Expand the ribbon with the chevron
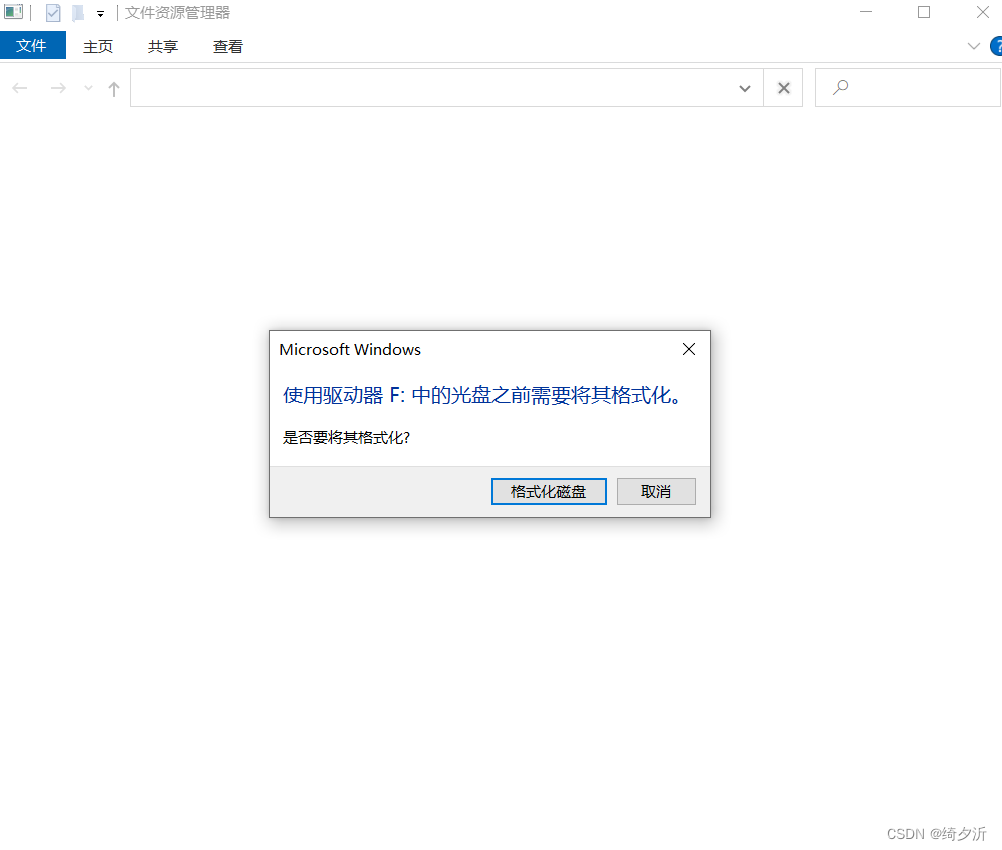The width and height of the screenshot is (1002, 850). [973, 46]
